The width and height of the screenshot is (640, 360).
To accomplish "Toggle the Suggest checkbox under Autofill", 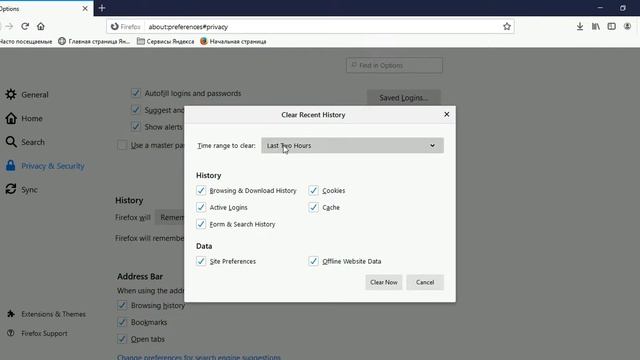I will [136, 110].
